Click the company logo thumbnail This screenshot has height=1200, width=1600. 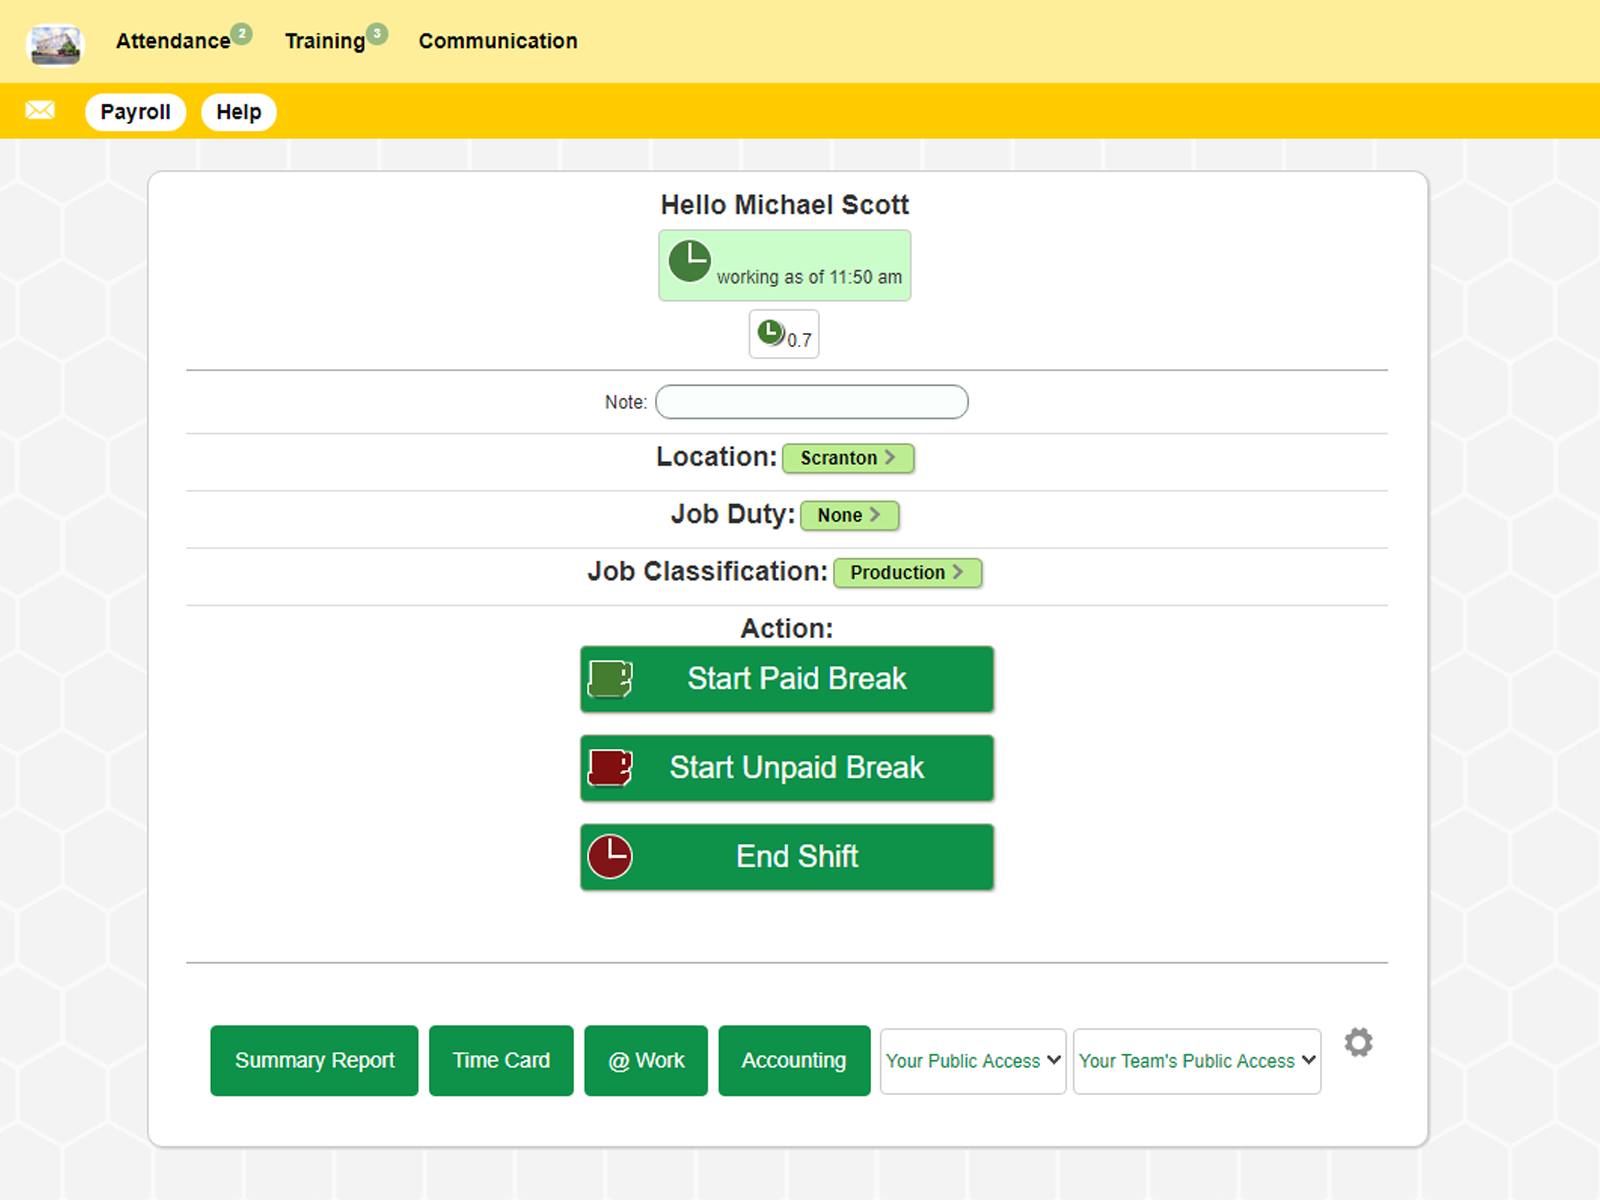pos(55,44)
